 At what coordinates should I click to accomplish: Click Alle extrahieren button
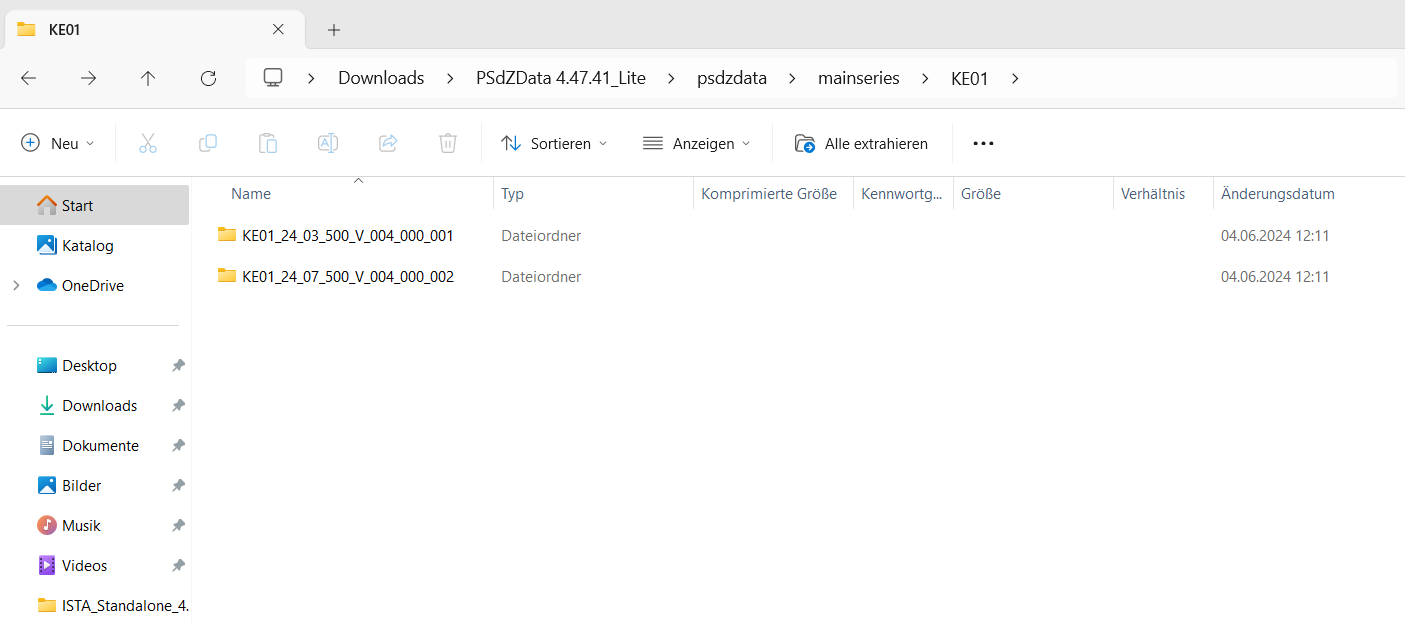click(x=861, y=143)
